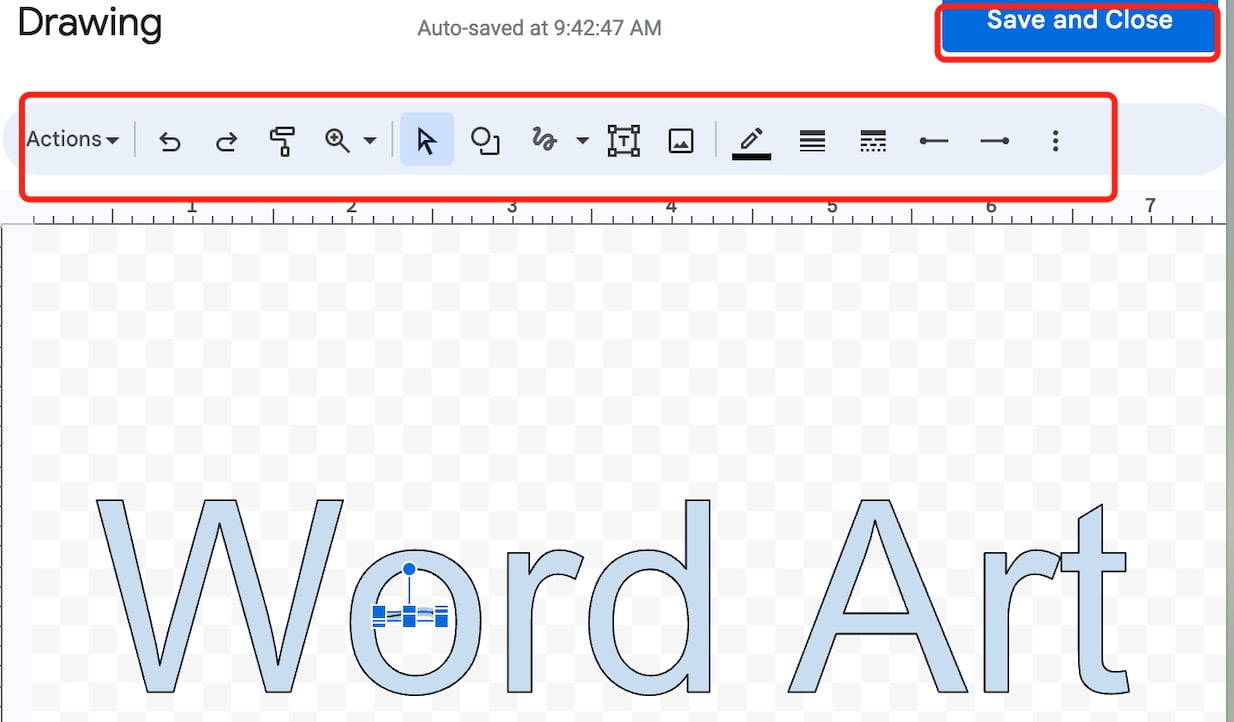Open the Border color pencil swatch
This screenshot has height=722, width=1234.
(x=752, y=141)
